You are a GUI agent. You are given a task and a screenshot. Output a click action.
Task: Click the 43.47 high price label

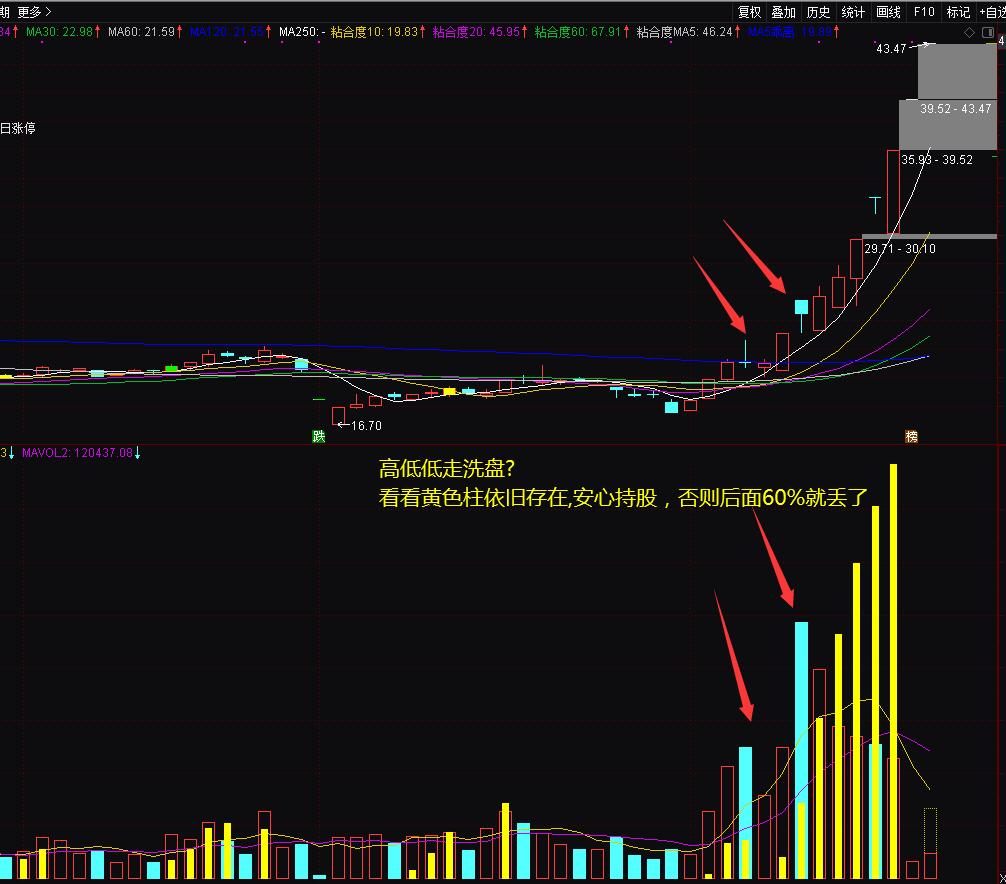point(891,49)
